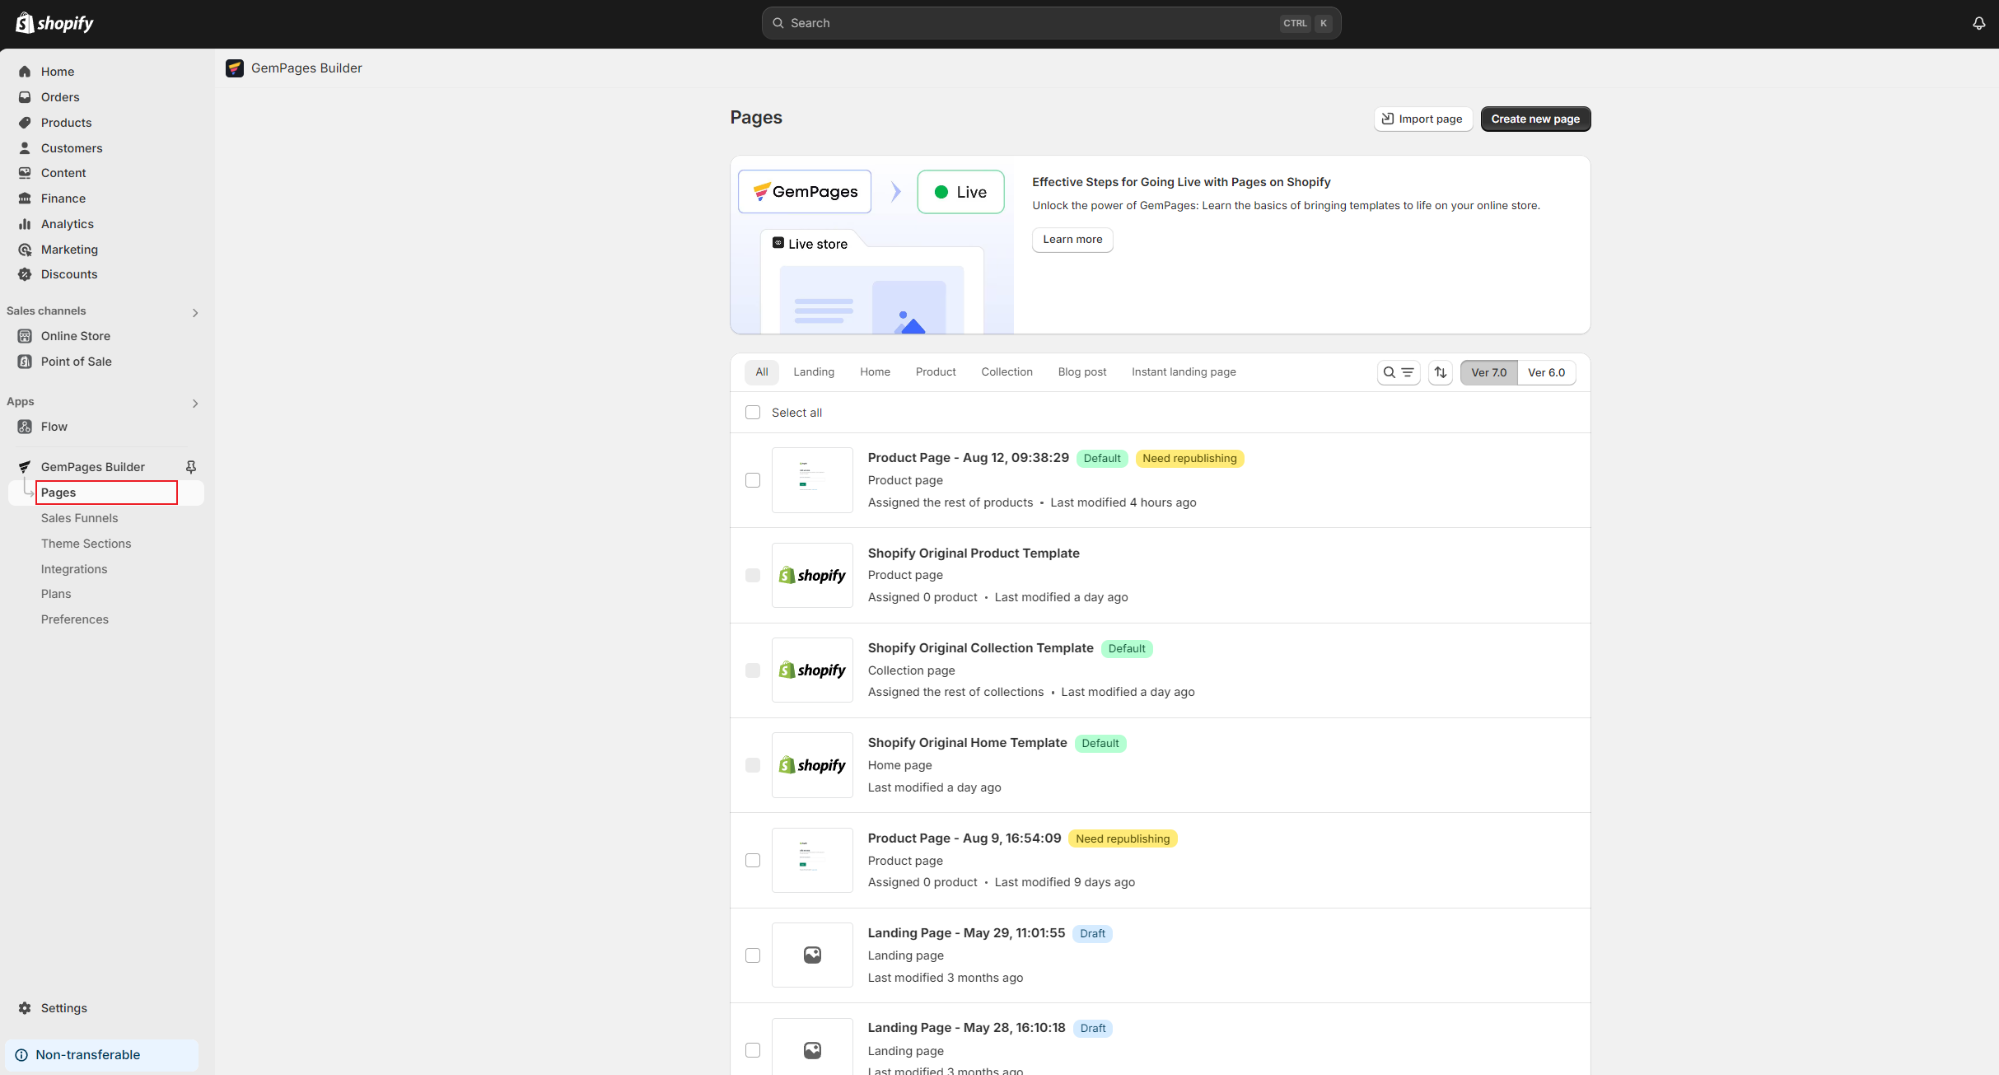Click the Shopify logo in top bar
Screen dimensions: 1999x1075
pos(55,23)
